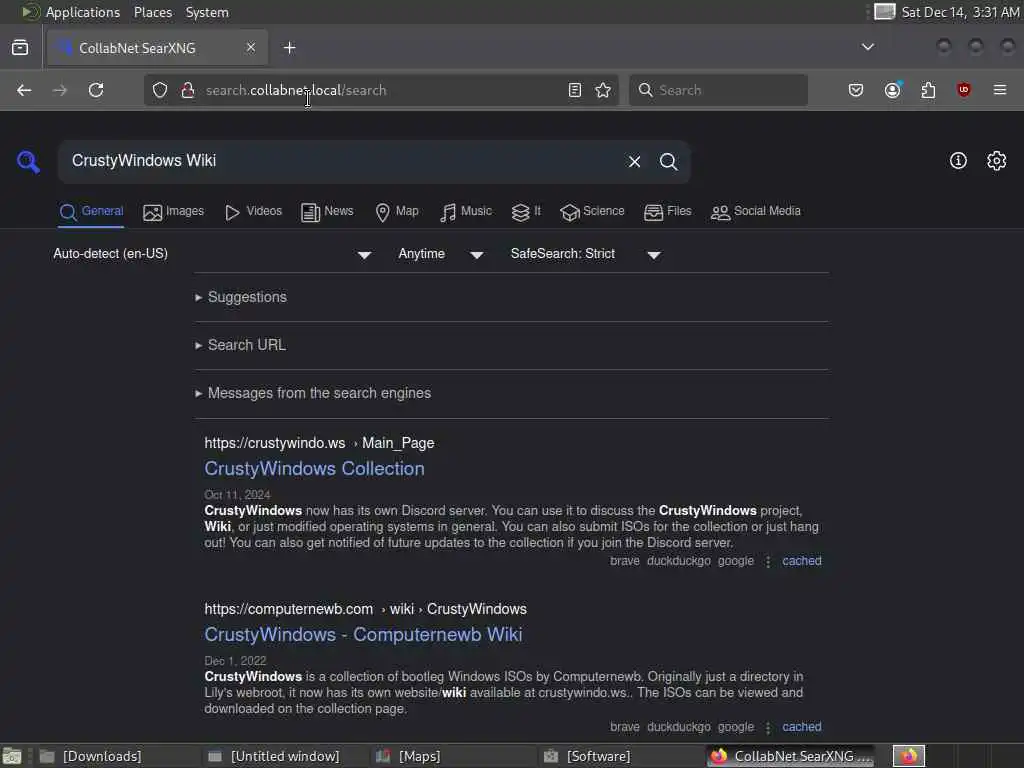The image size is (1024, 768).
Task: Open the SafeSearch: Strict dropdown
Action: [586, 254]
